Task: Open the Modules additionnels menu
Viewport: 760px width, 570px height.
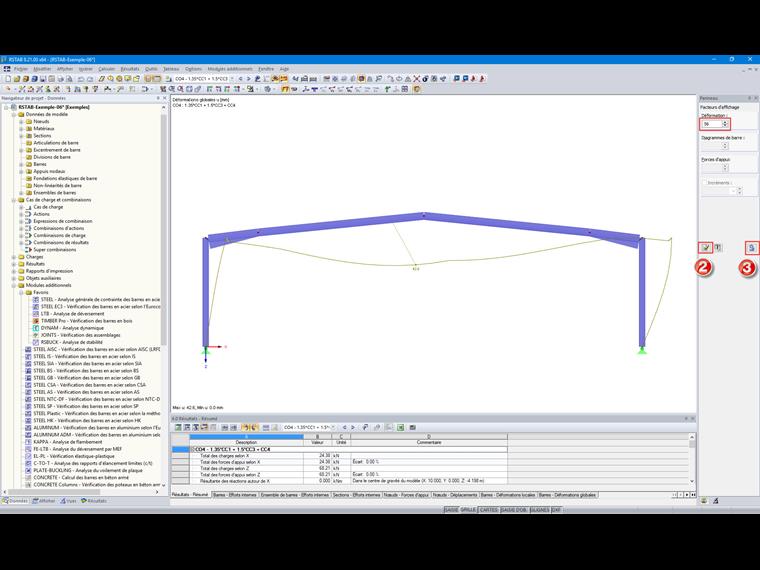Action: click(x=230, y=69)
